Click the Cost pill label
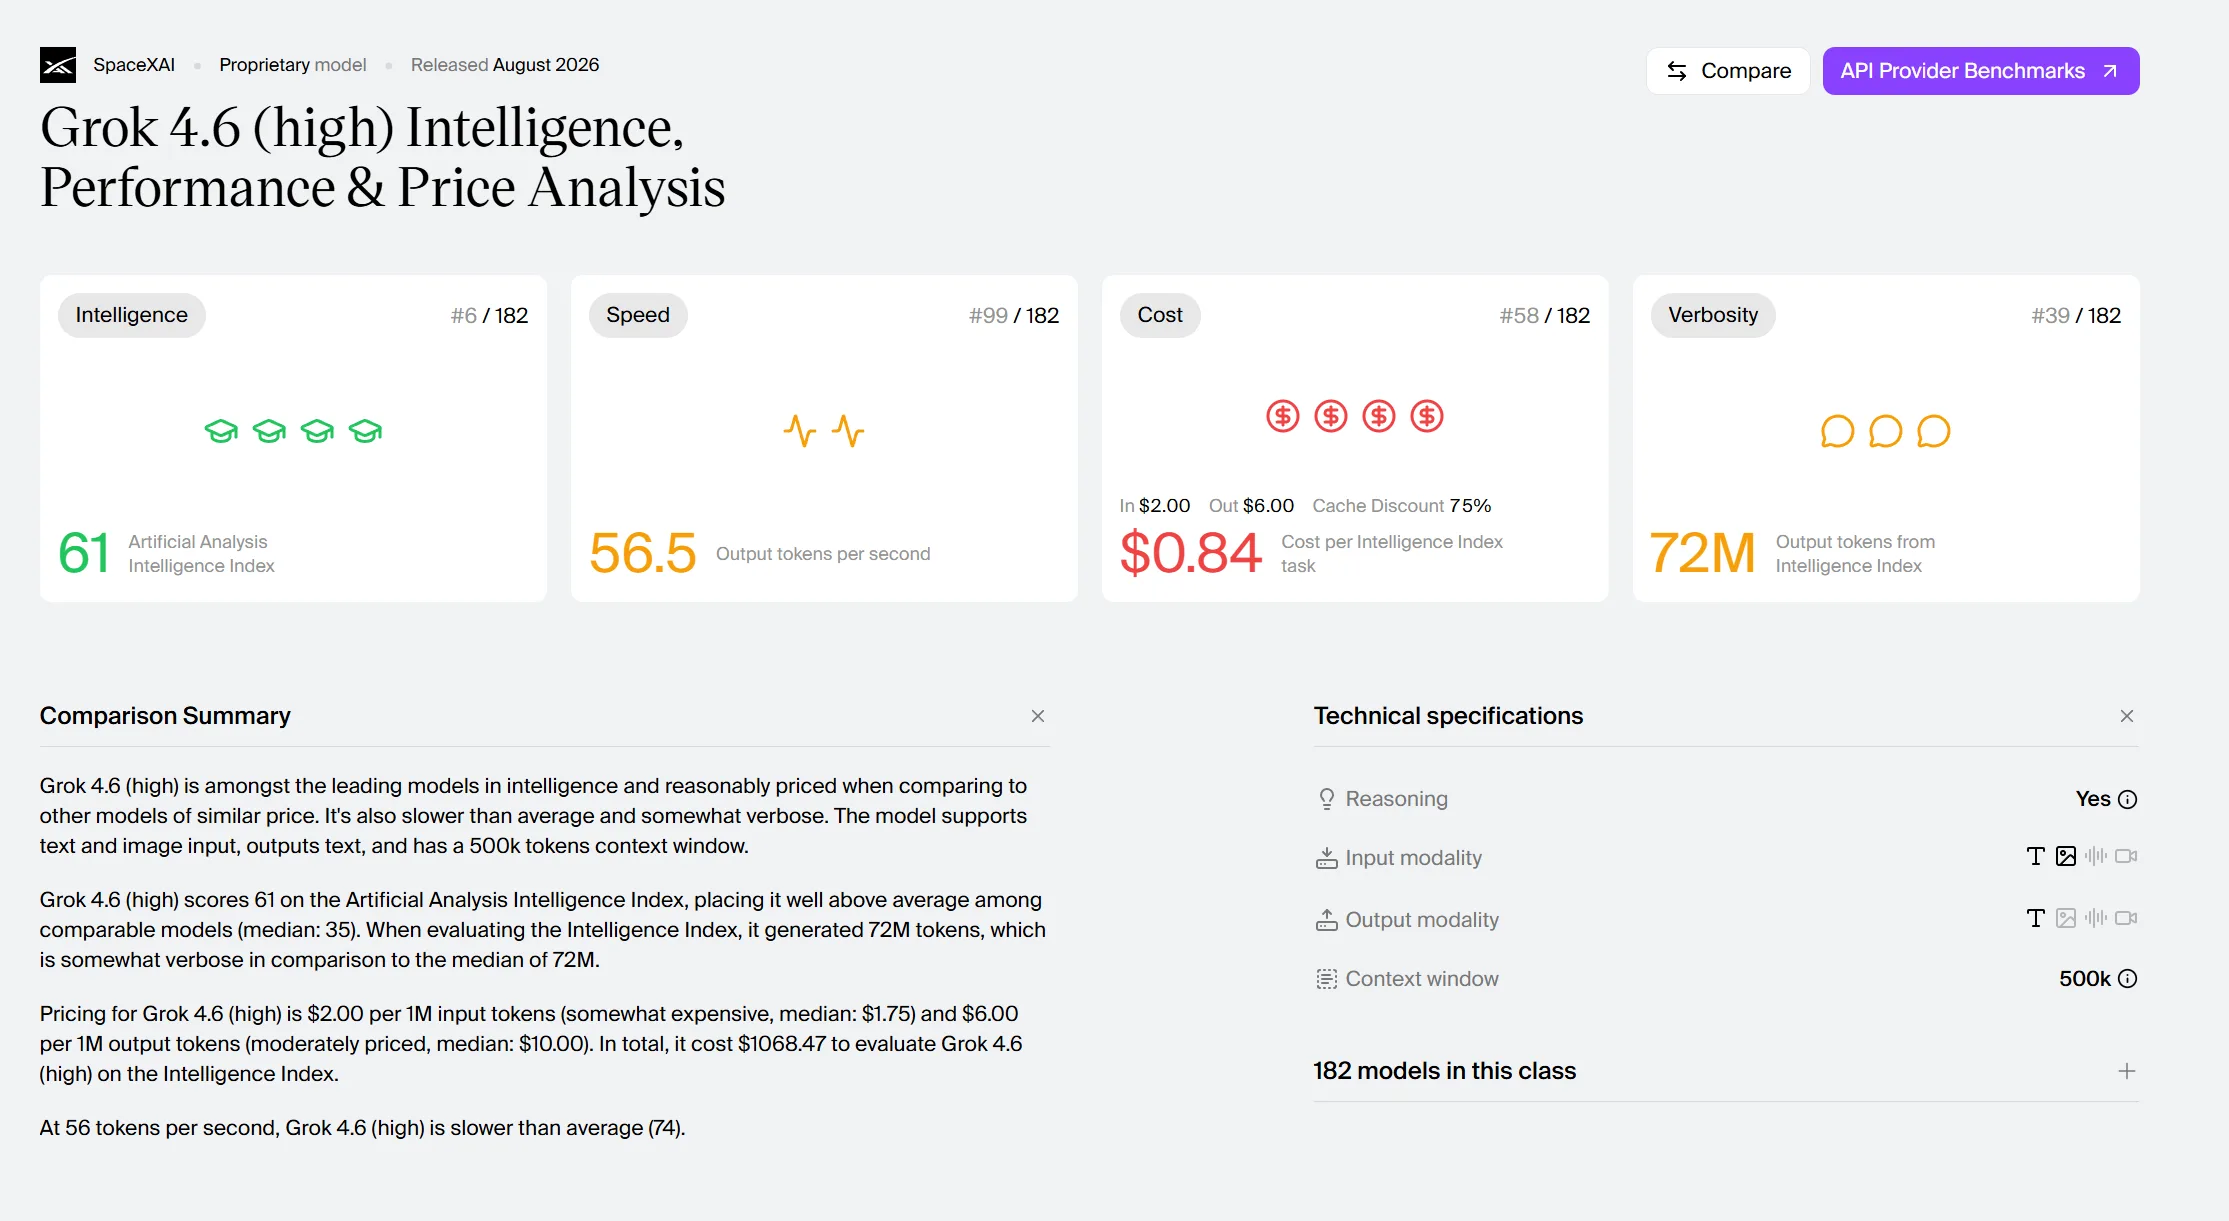 coord(1160,315)
